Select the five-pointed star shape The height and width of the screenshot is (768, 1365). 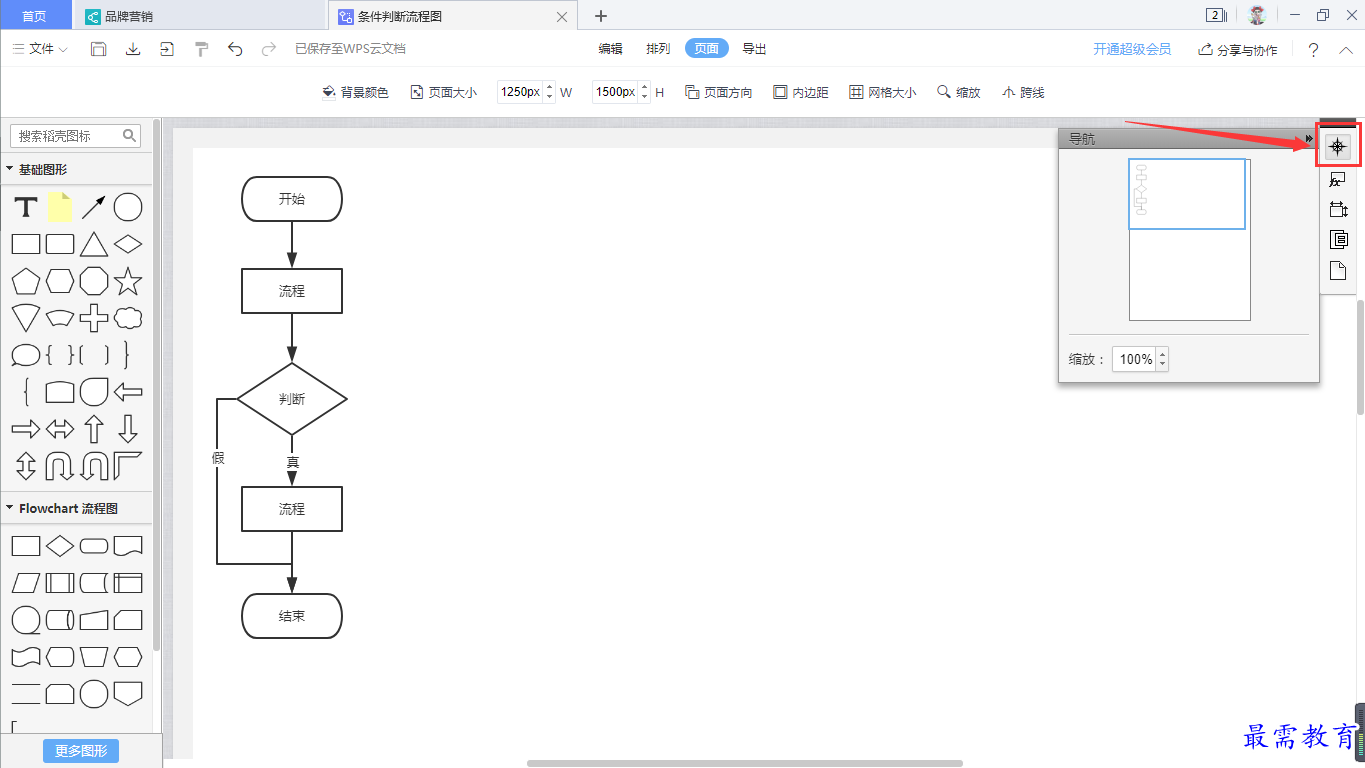pos(128,281)
